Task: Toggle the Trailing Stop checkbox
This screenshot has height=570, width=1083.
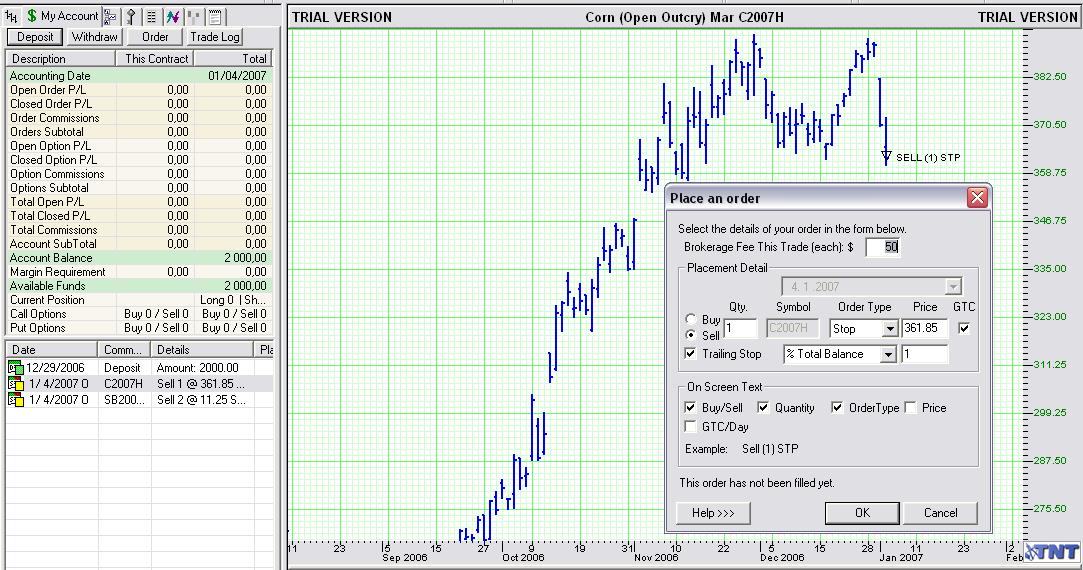Action: (690, 353)
